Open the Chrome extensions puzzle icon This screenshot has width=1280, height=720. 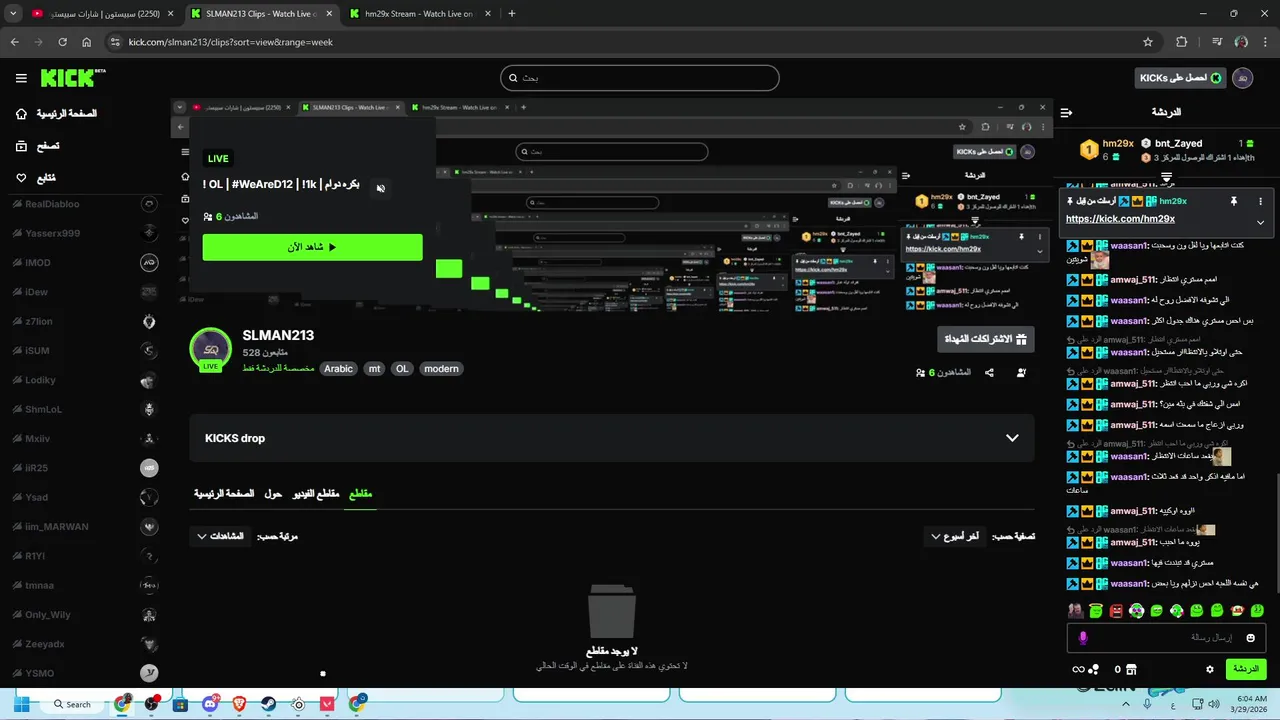pyautogui.click(x=1182, y=42)
